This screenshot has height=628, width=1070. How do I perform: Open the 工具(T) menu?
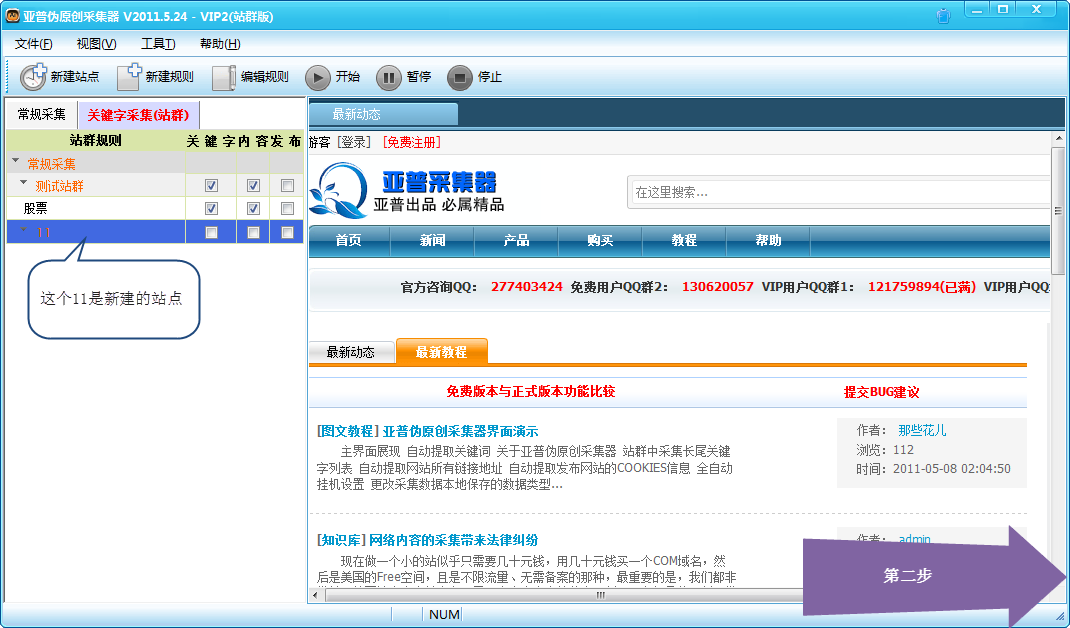pos(158,44)
